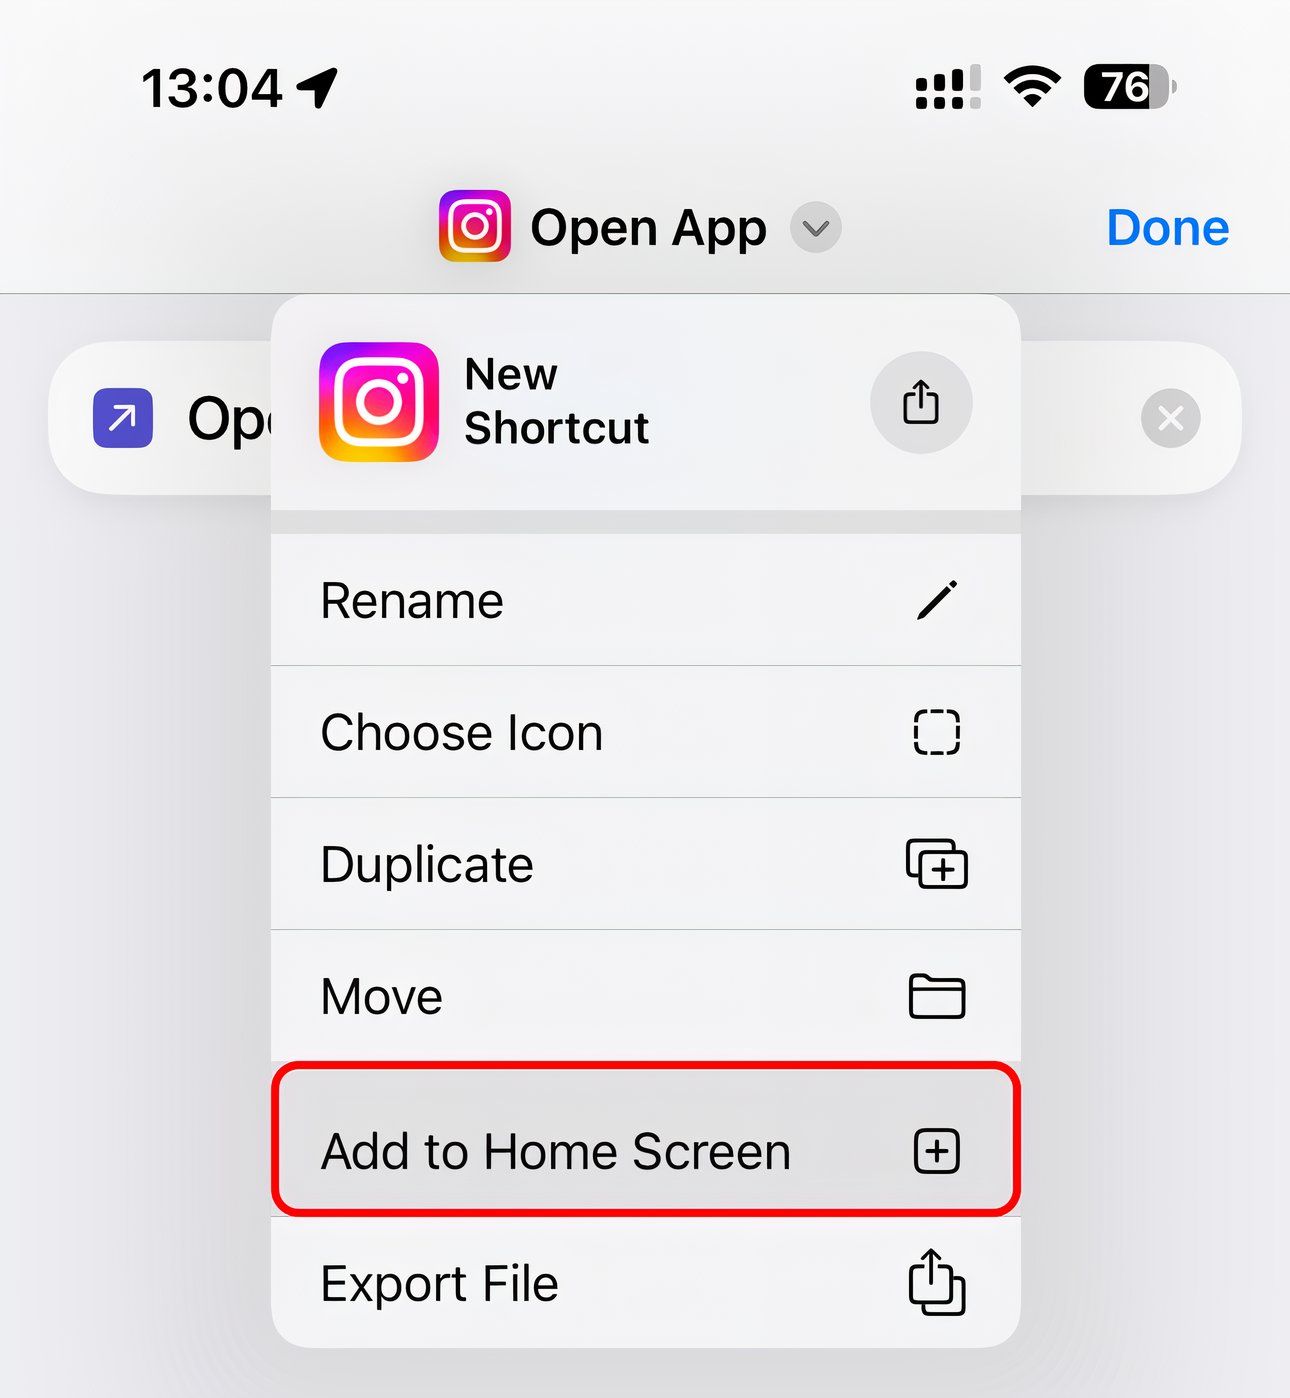Image resolution: width=1290 pixels, height=1398 pixels.
Task: Click the pencil icon next to Rename
Action: [x=937, y=600]
